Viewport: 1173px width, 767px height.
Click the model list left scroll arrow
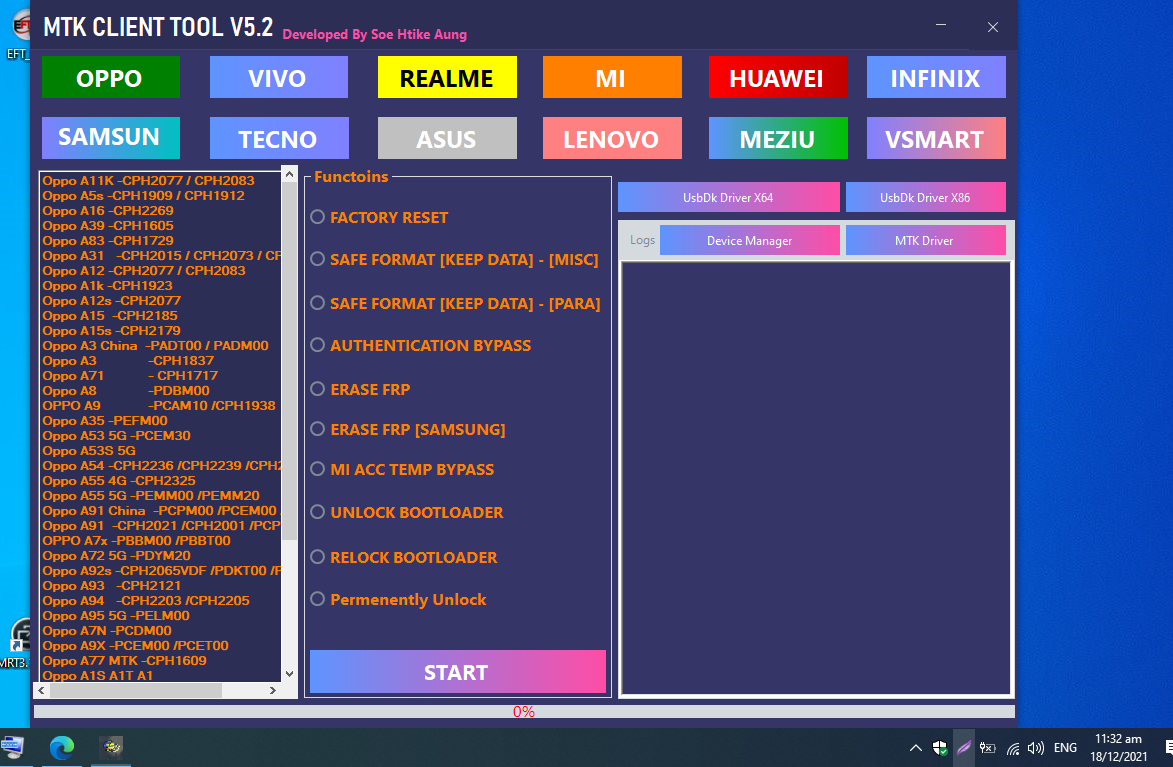(42, 691)
